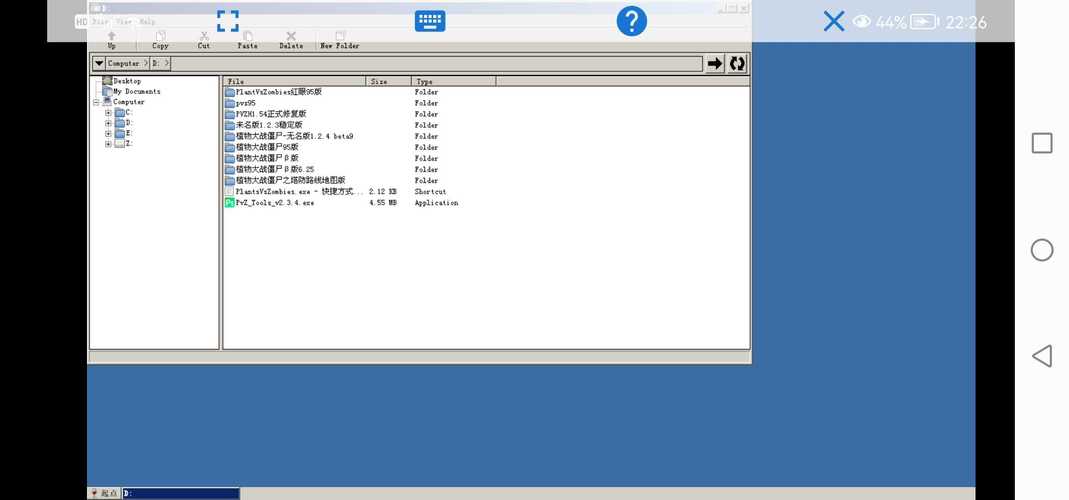
Task: Open the blue question mark help icon
Action: 631,21
